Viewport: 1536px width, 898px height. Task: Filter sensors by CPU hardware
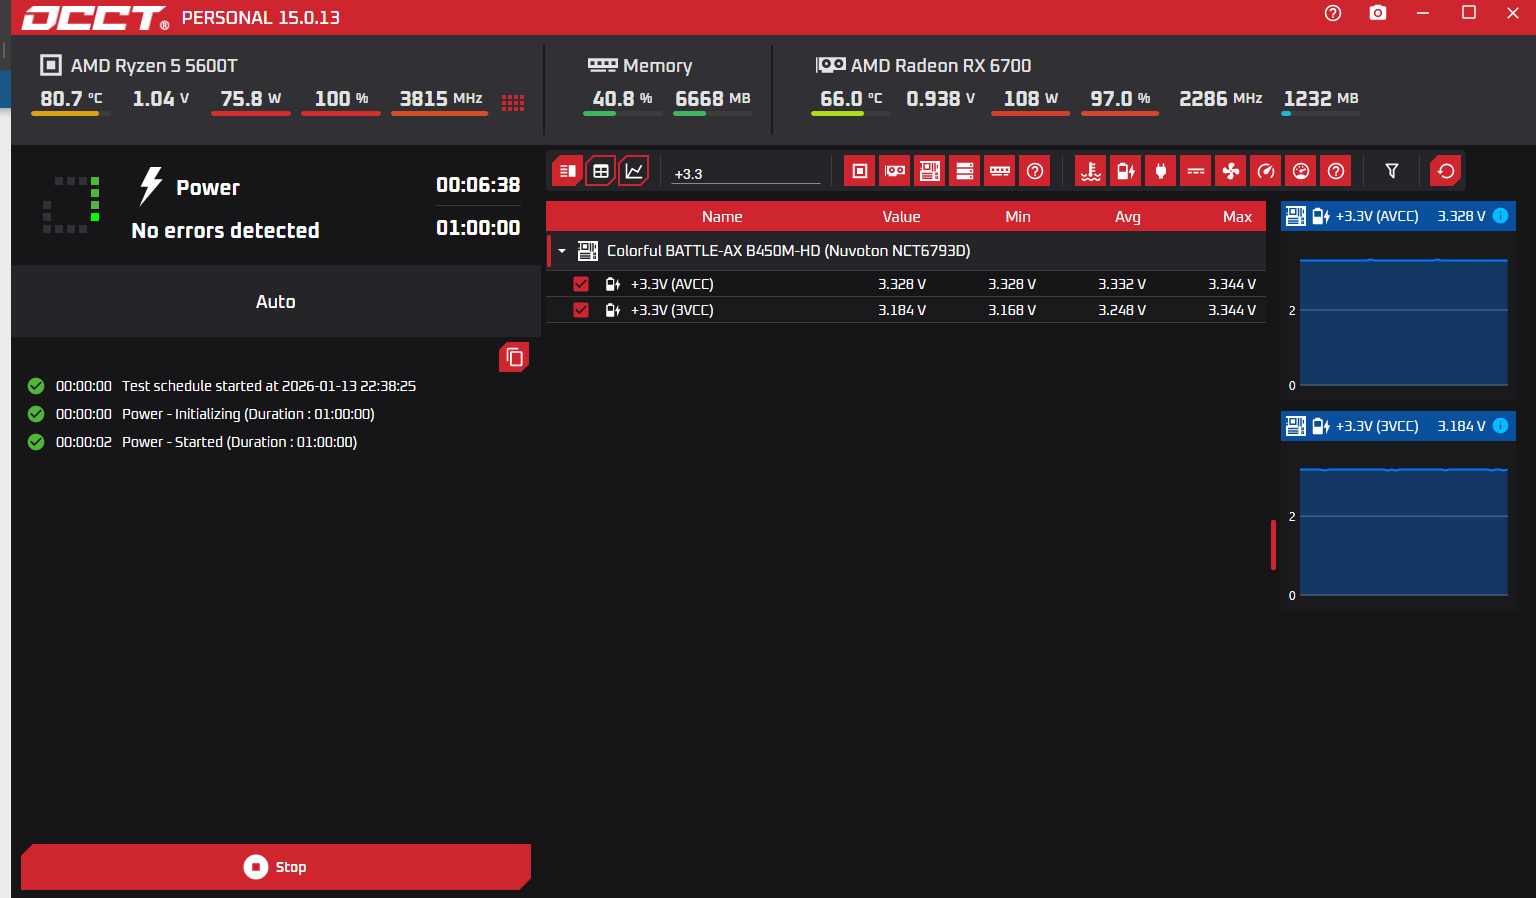(x=859, y=171)
